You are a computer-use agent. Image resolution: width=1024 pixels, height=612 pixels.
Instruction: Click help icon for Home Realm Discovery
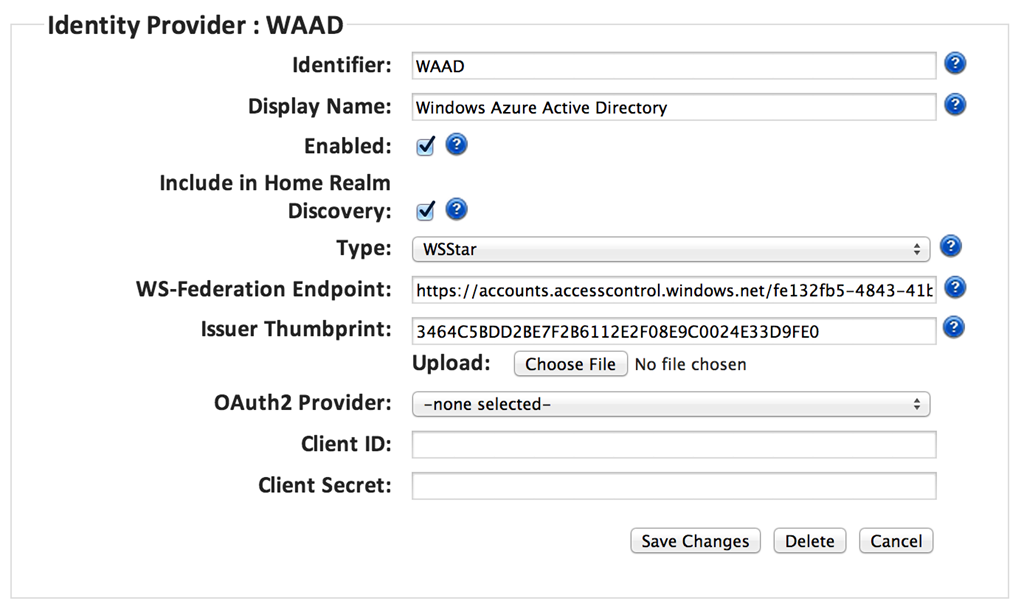456,209
